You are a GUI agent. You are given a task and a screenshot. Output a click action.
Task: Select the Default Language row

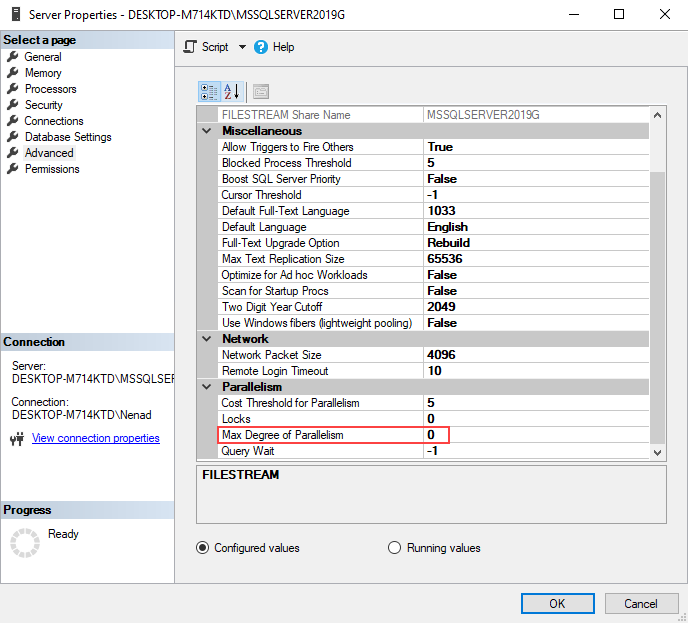(x=433, y=227)
